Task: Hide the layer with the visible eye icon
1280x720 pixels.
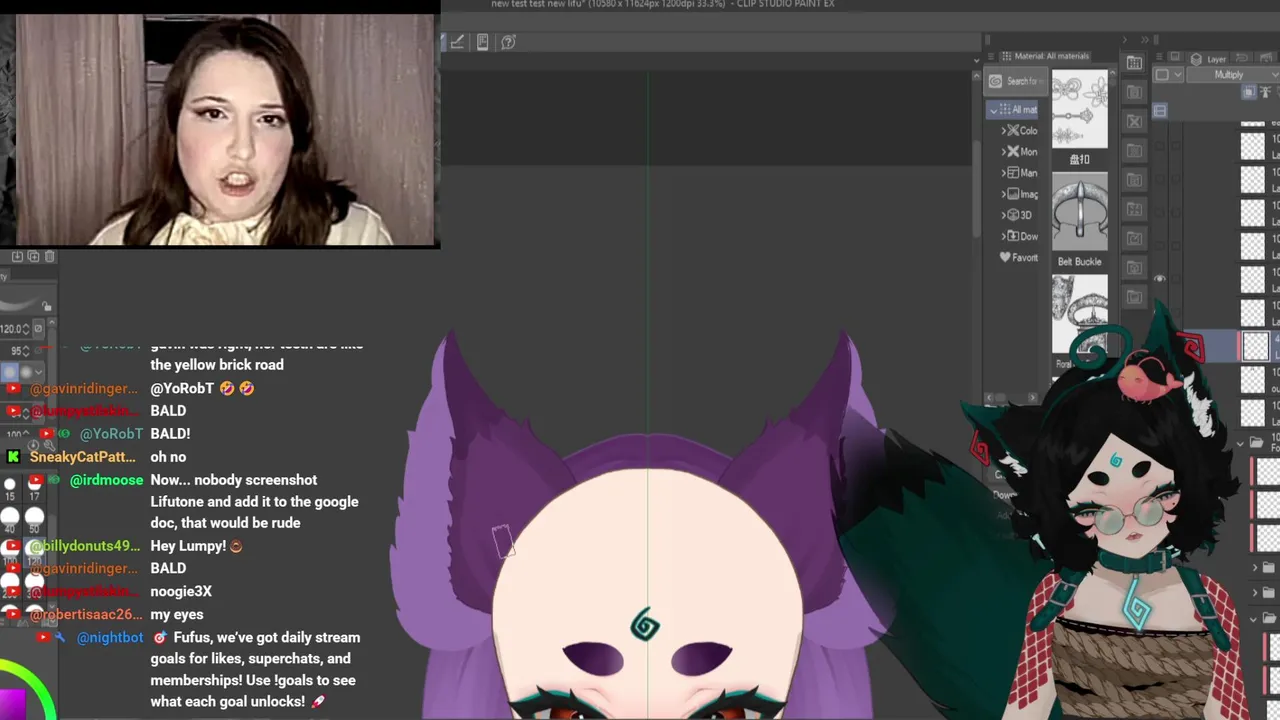Action: point(1160,279)
